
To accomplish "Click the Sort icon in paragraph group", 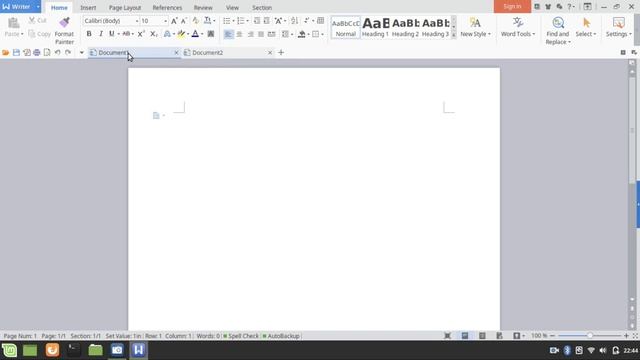I will 294,21.
